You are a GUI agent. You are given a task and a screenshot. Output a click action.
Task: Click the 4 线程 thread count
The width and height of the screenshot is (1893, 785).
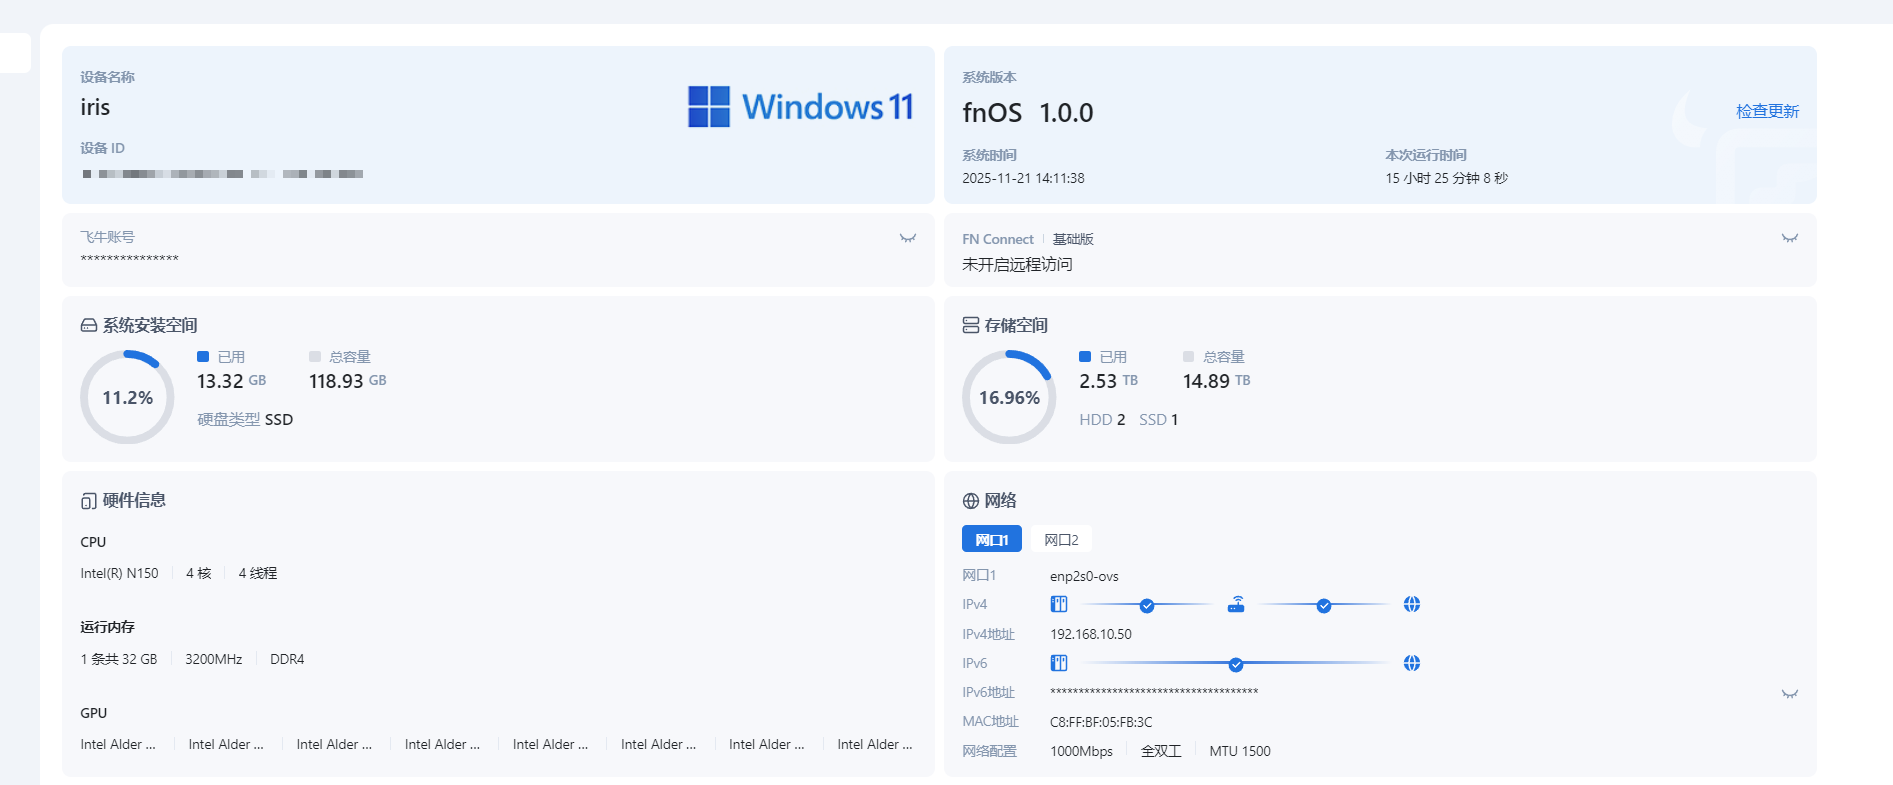258,573
